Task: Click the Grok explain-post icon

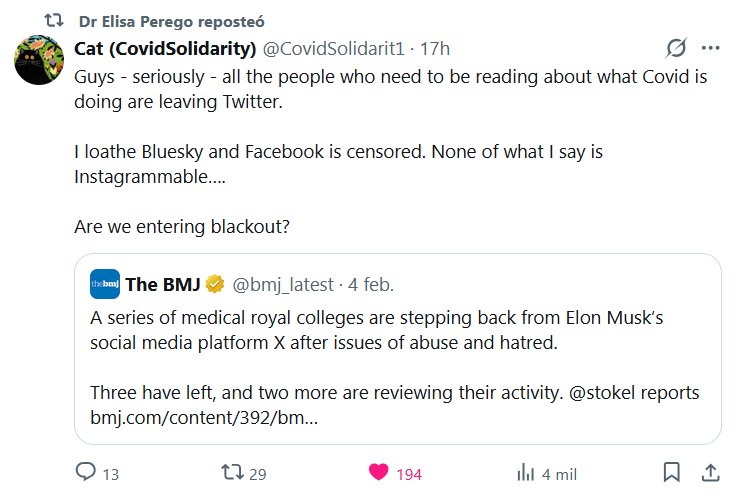Action: pyautogui.click(x=677, y=48)
